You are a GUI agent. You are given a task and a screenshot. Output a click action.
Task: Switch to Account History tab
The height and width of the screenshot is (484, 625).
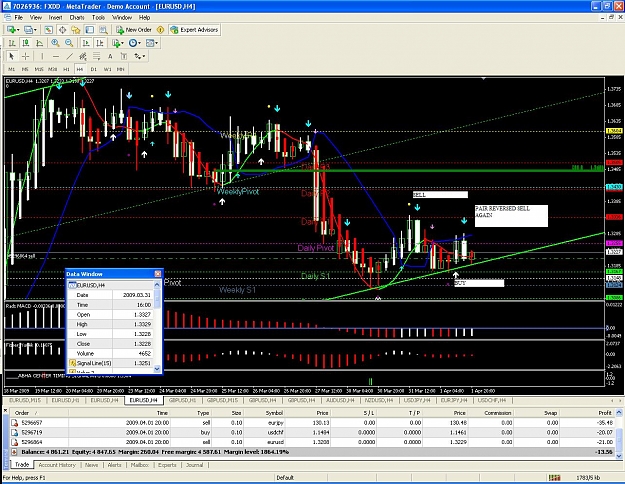click(x=57, y=465)
